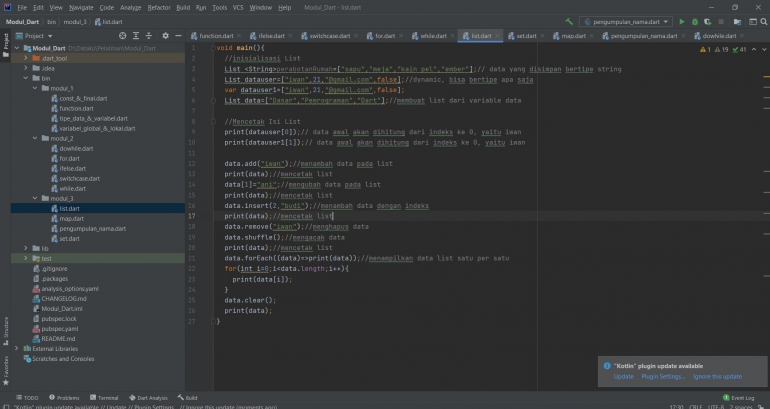Click Plugin Settings link in notification

663,377
